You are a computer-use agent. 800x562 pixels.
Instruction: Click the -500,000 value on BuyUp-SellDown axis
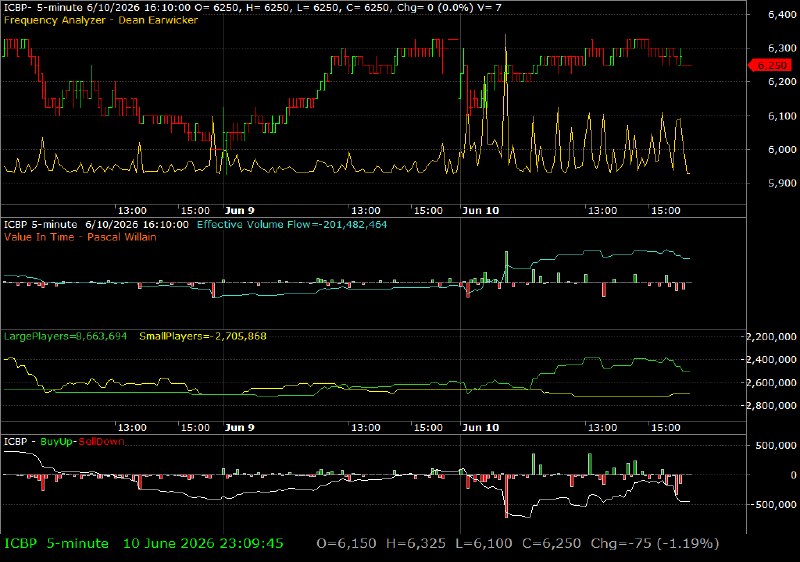774,504
